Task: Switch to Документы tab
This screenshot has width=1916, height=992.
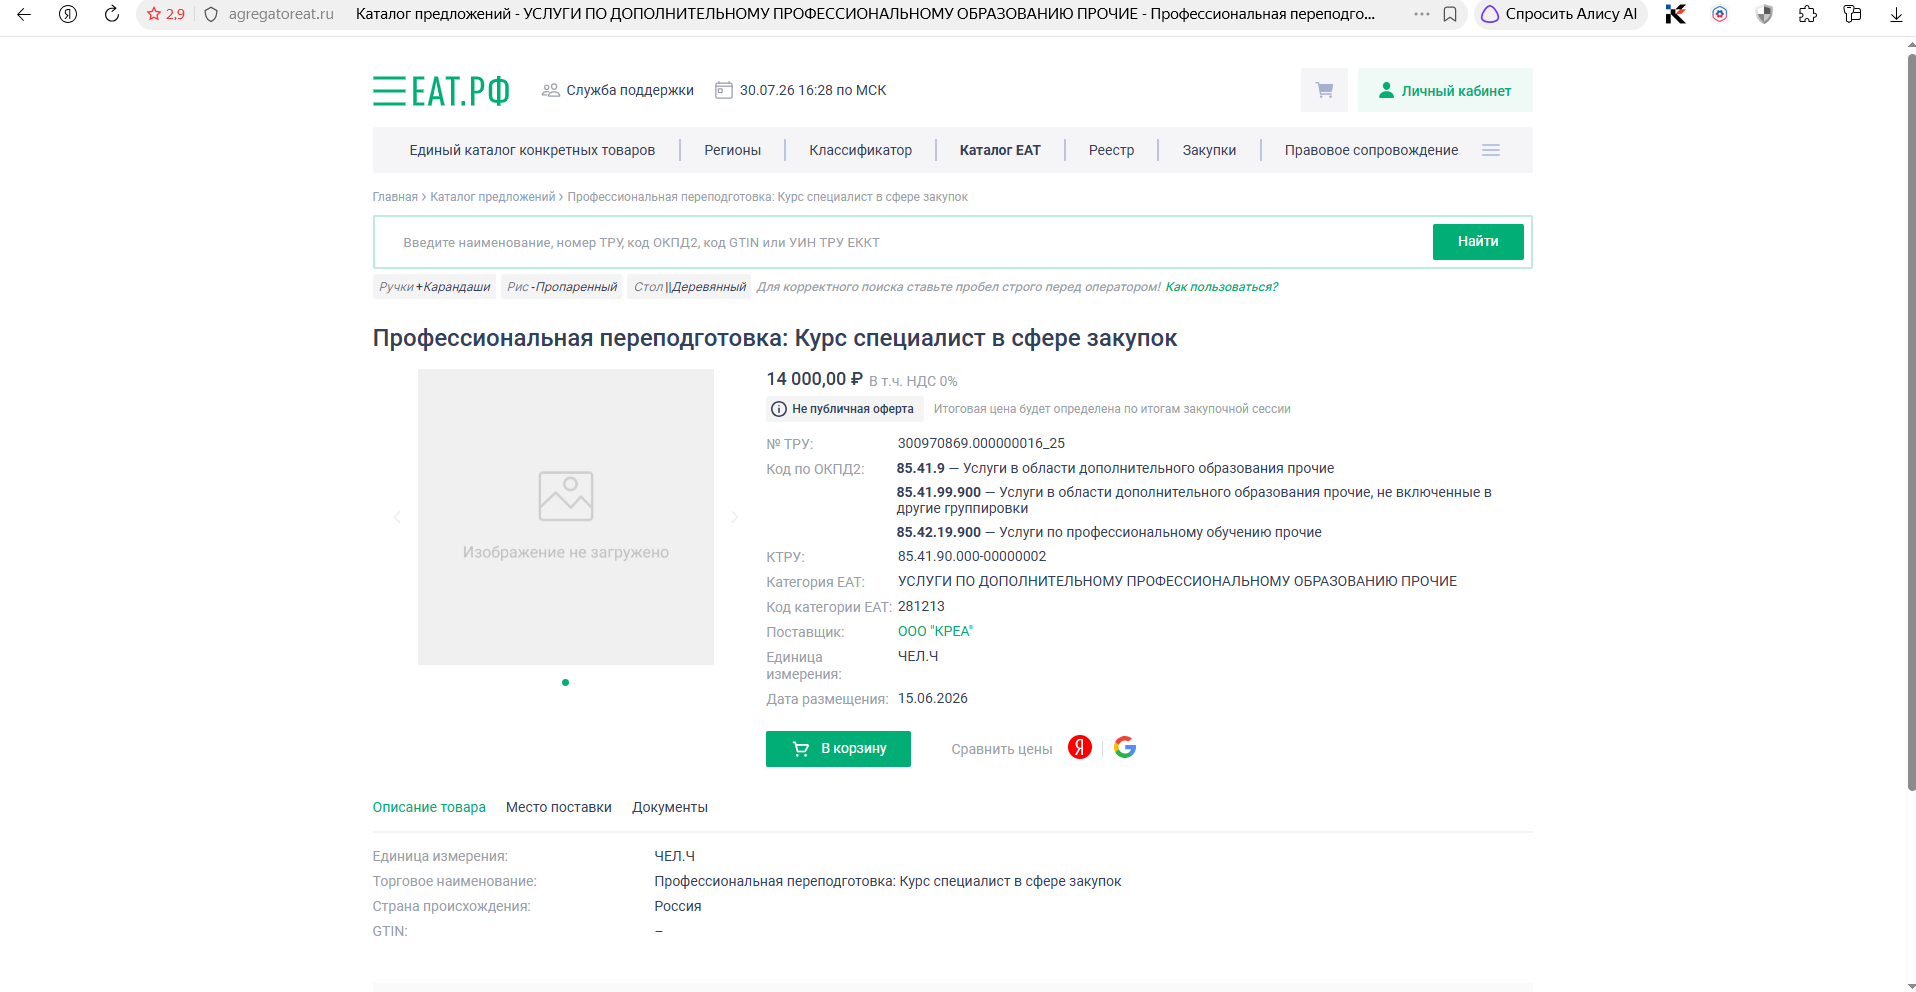Action: [x=670, y=807]
